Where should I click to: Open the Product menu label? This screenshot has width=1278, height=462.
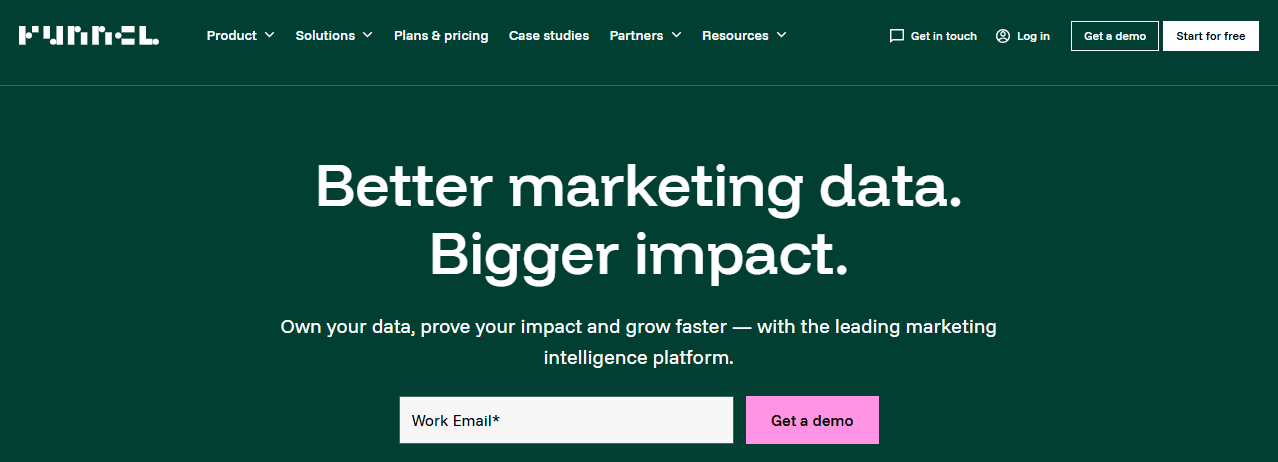point(232,35)
